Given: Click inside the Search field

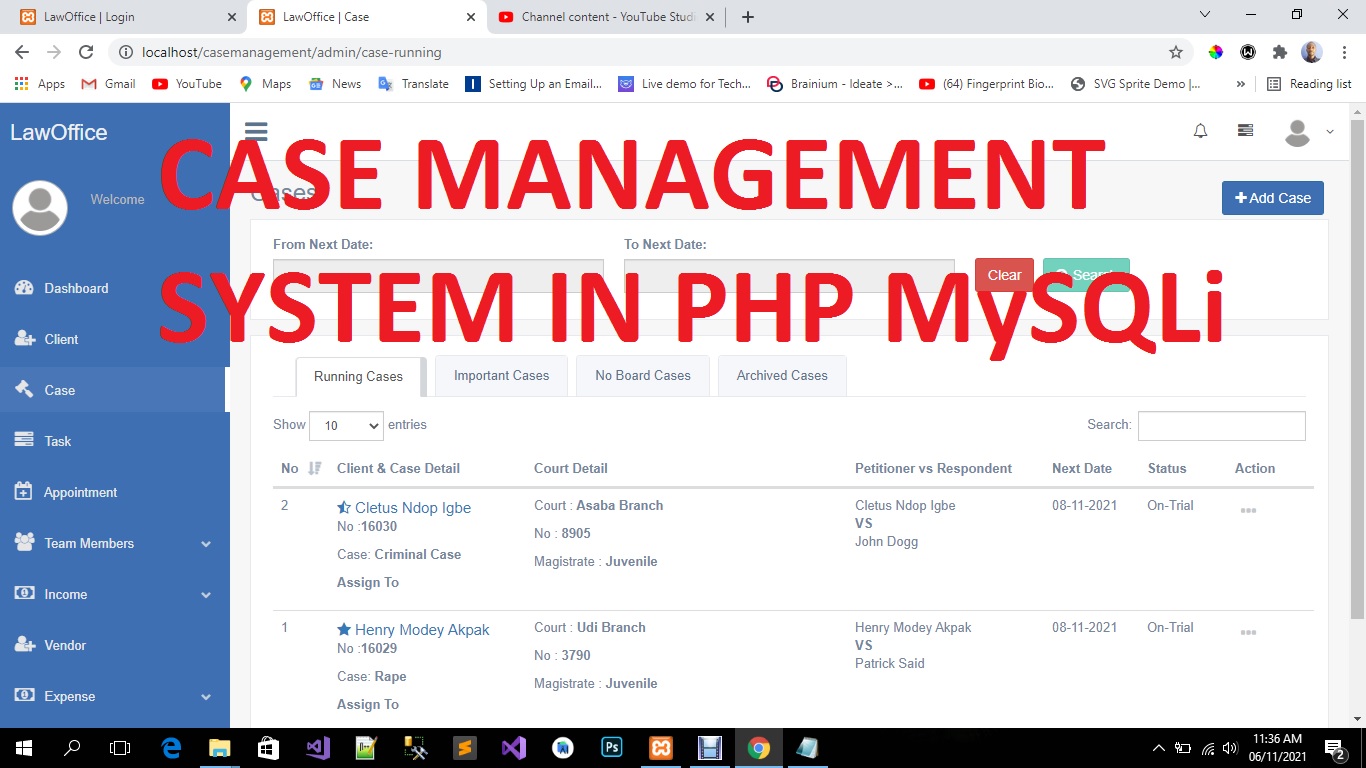Looking at the screenshot, I should tap(1220, 425).
